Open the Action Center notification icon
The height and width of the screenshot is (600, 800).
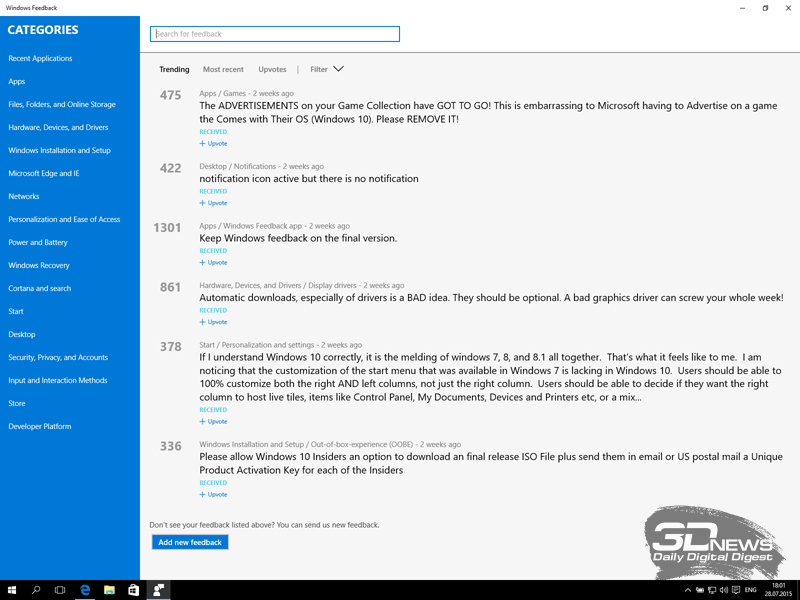736,590
